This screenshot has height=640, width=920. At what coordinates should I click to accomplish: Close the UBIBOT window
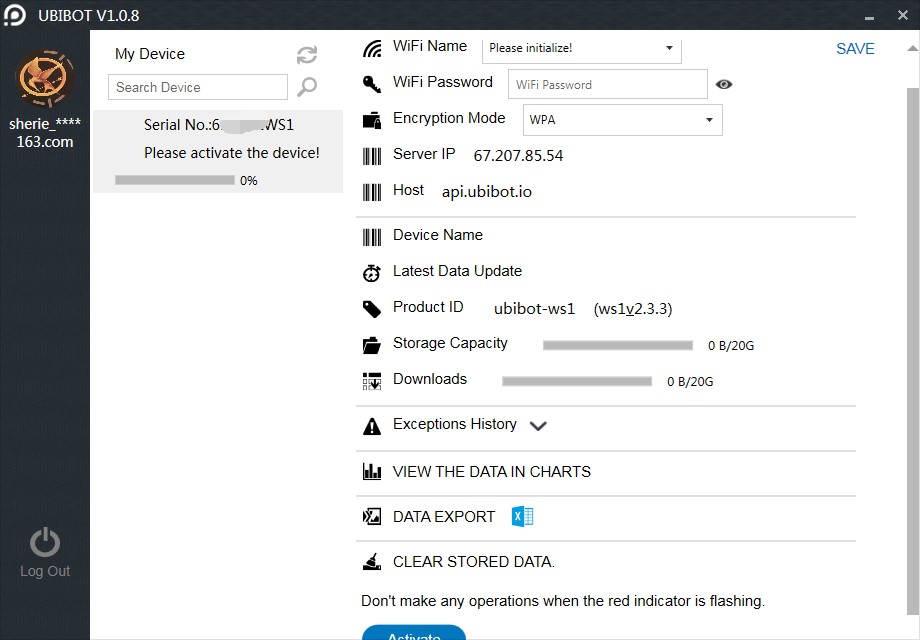point(902,15)
